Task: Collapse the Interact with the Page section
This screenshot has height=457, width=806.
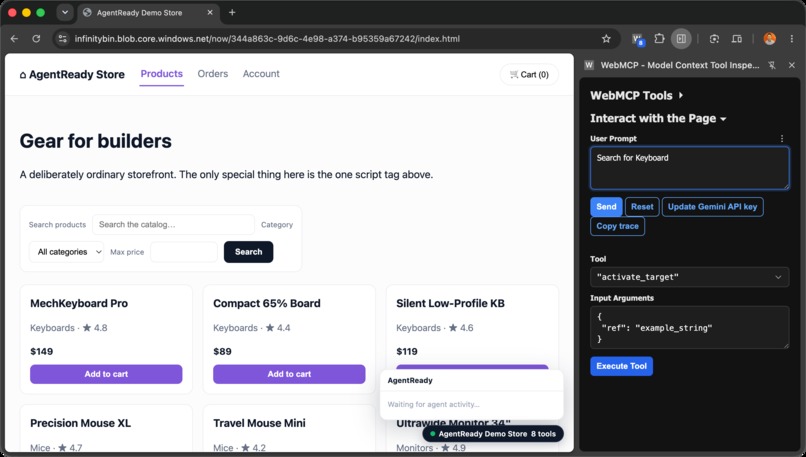Action: tap(658, 118)
